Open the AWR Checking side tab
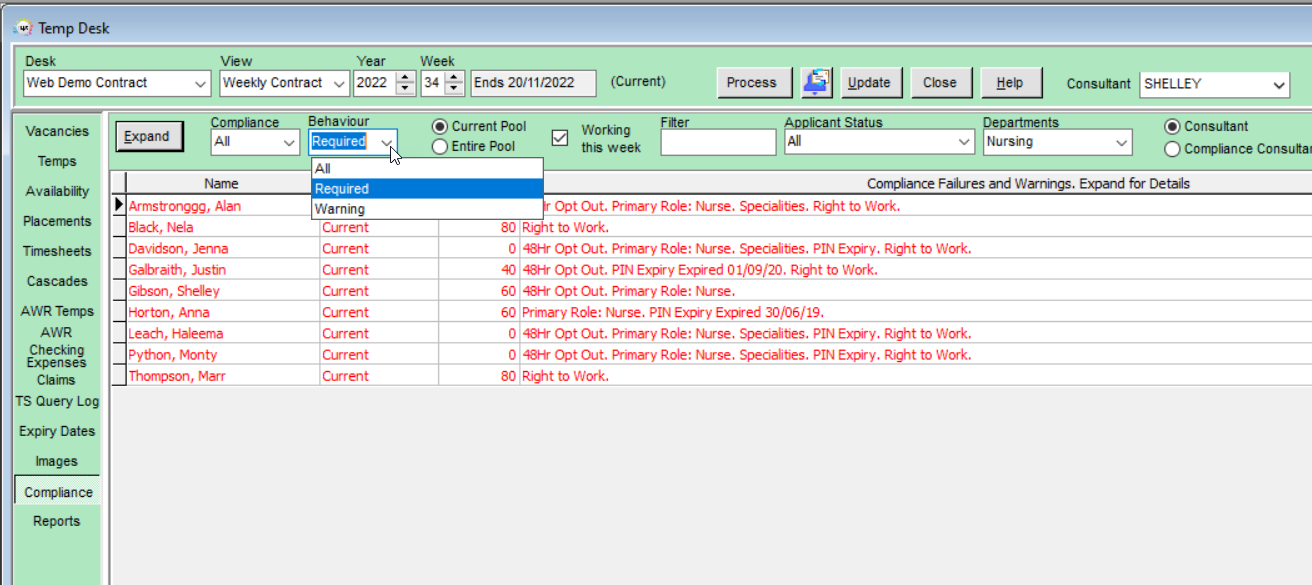 point(57,341)
